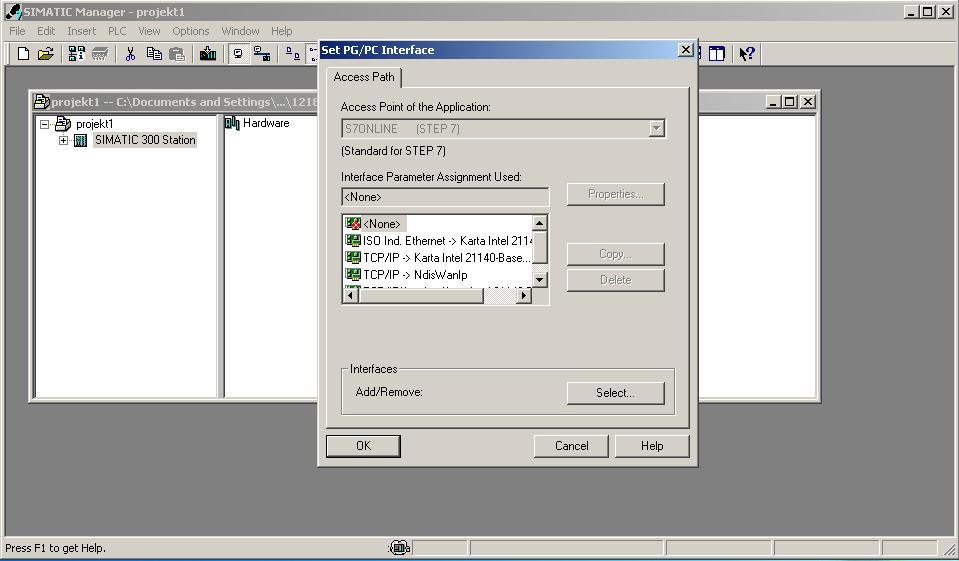The height and width of the screenshot is (561, 959).
Task: Open the Help menu
Action: point(281,31)
